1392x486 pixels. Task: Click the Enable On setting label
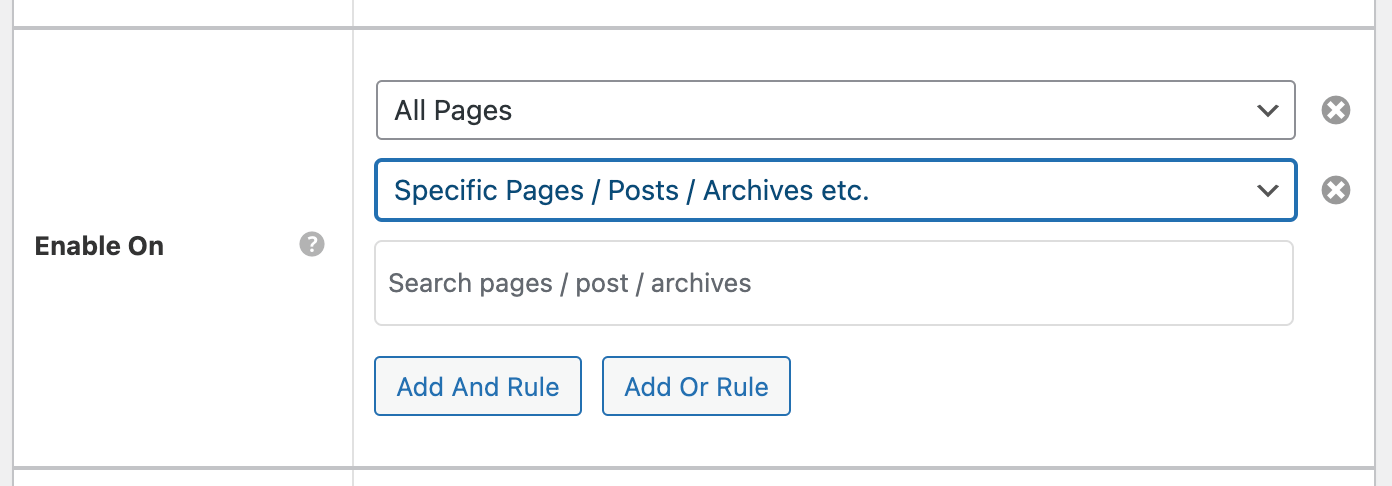tap(99, 246)
